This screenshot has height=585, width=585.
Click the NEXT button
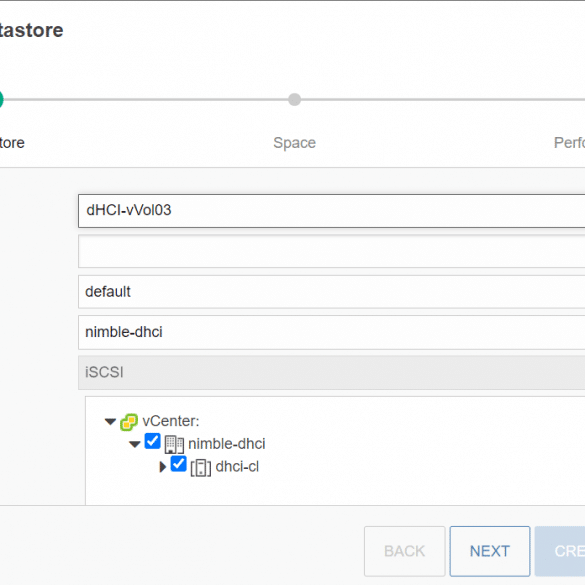[x=490, y=551]
